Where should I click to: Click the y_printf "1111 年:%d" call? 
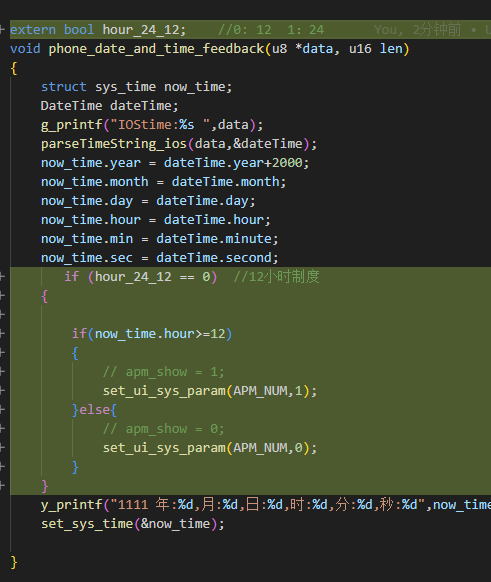(x=266, y=505)
